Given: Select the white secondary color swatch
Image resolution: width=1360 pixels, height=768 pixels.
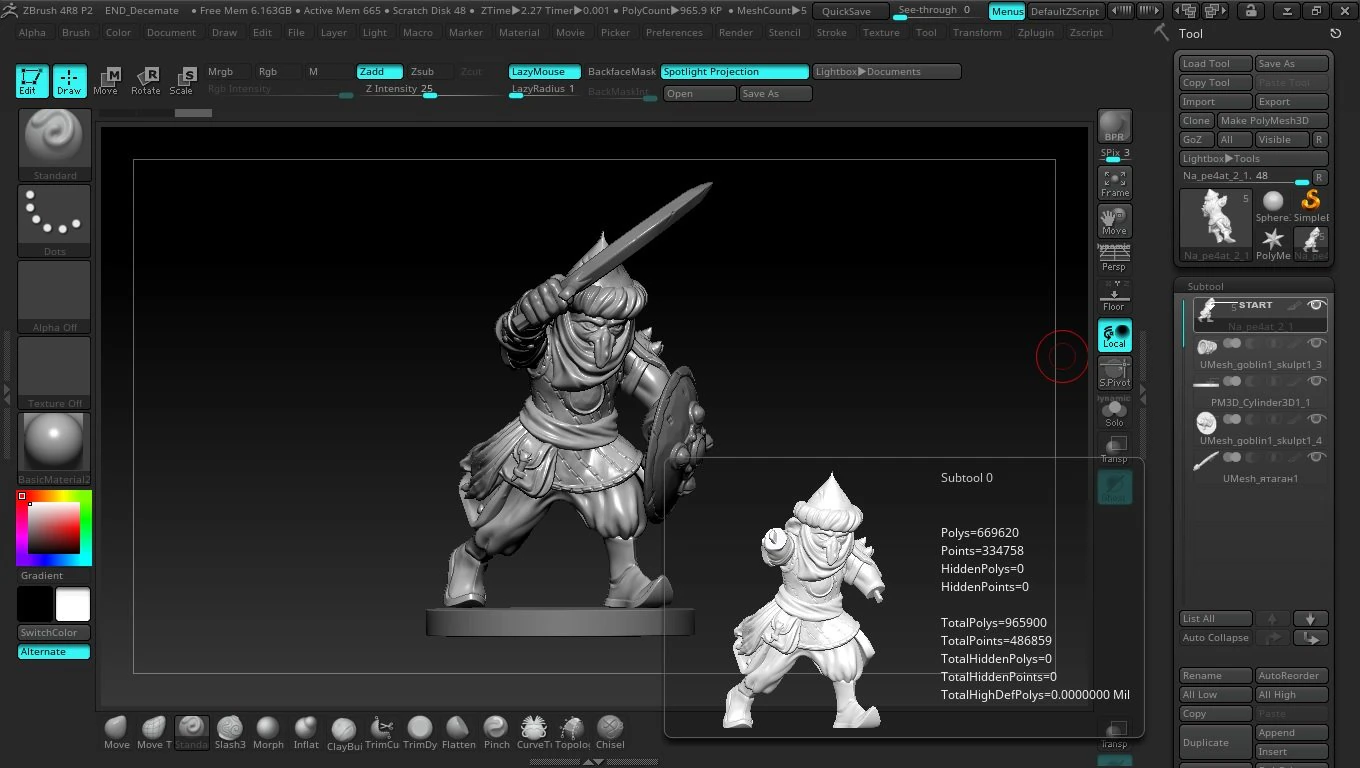Looking at the screenshot, I should coord(72,605).
